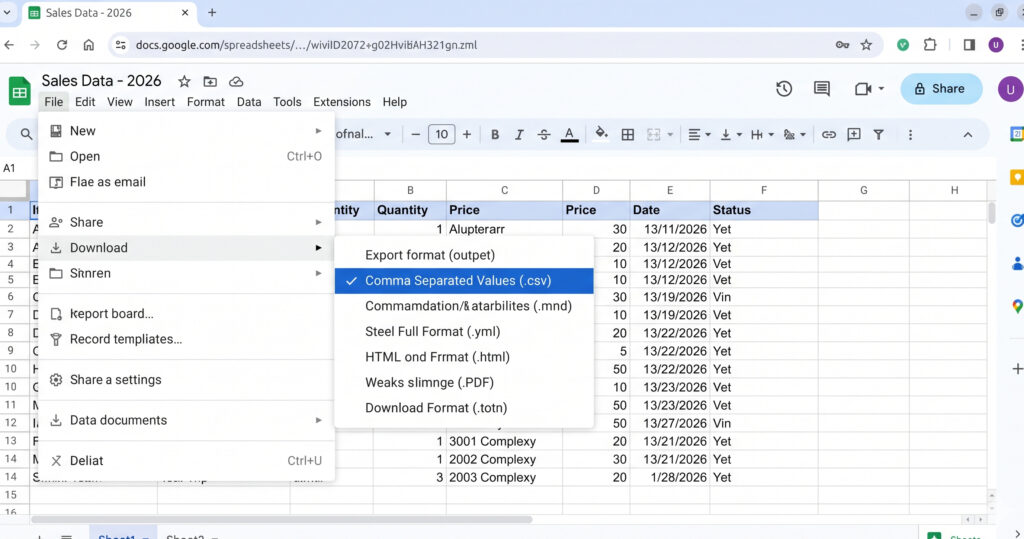Star the Sales Data - 2026 document

184,82
